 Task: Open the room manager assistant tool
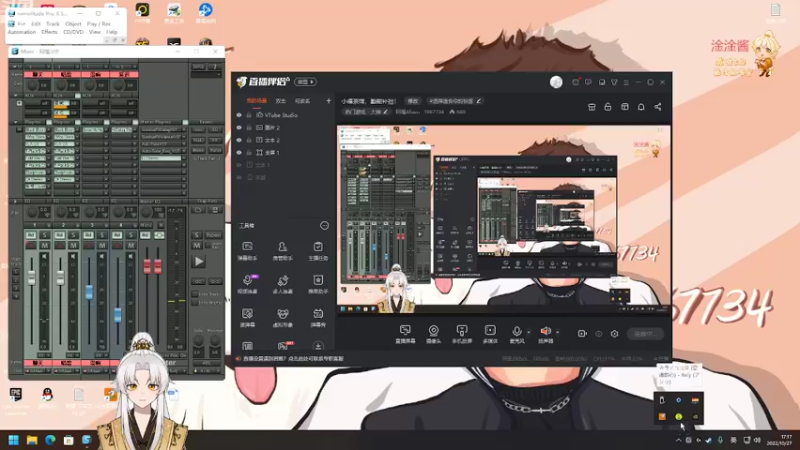[x=282, y=251]
